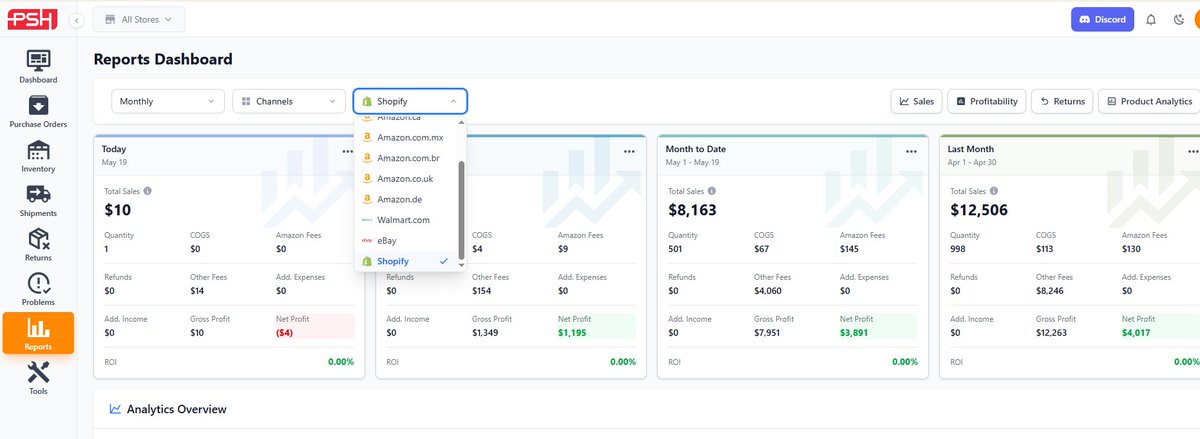The width and height of the screenshot is (1200, 439).
Task: Open the Returns report button
Action: 1061,101
